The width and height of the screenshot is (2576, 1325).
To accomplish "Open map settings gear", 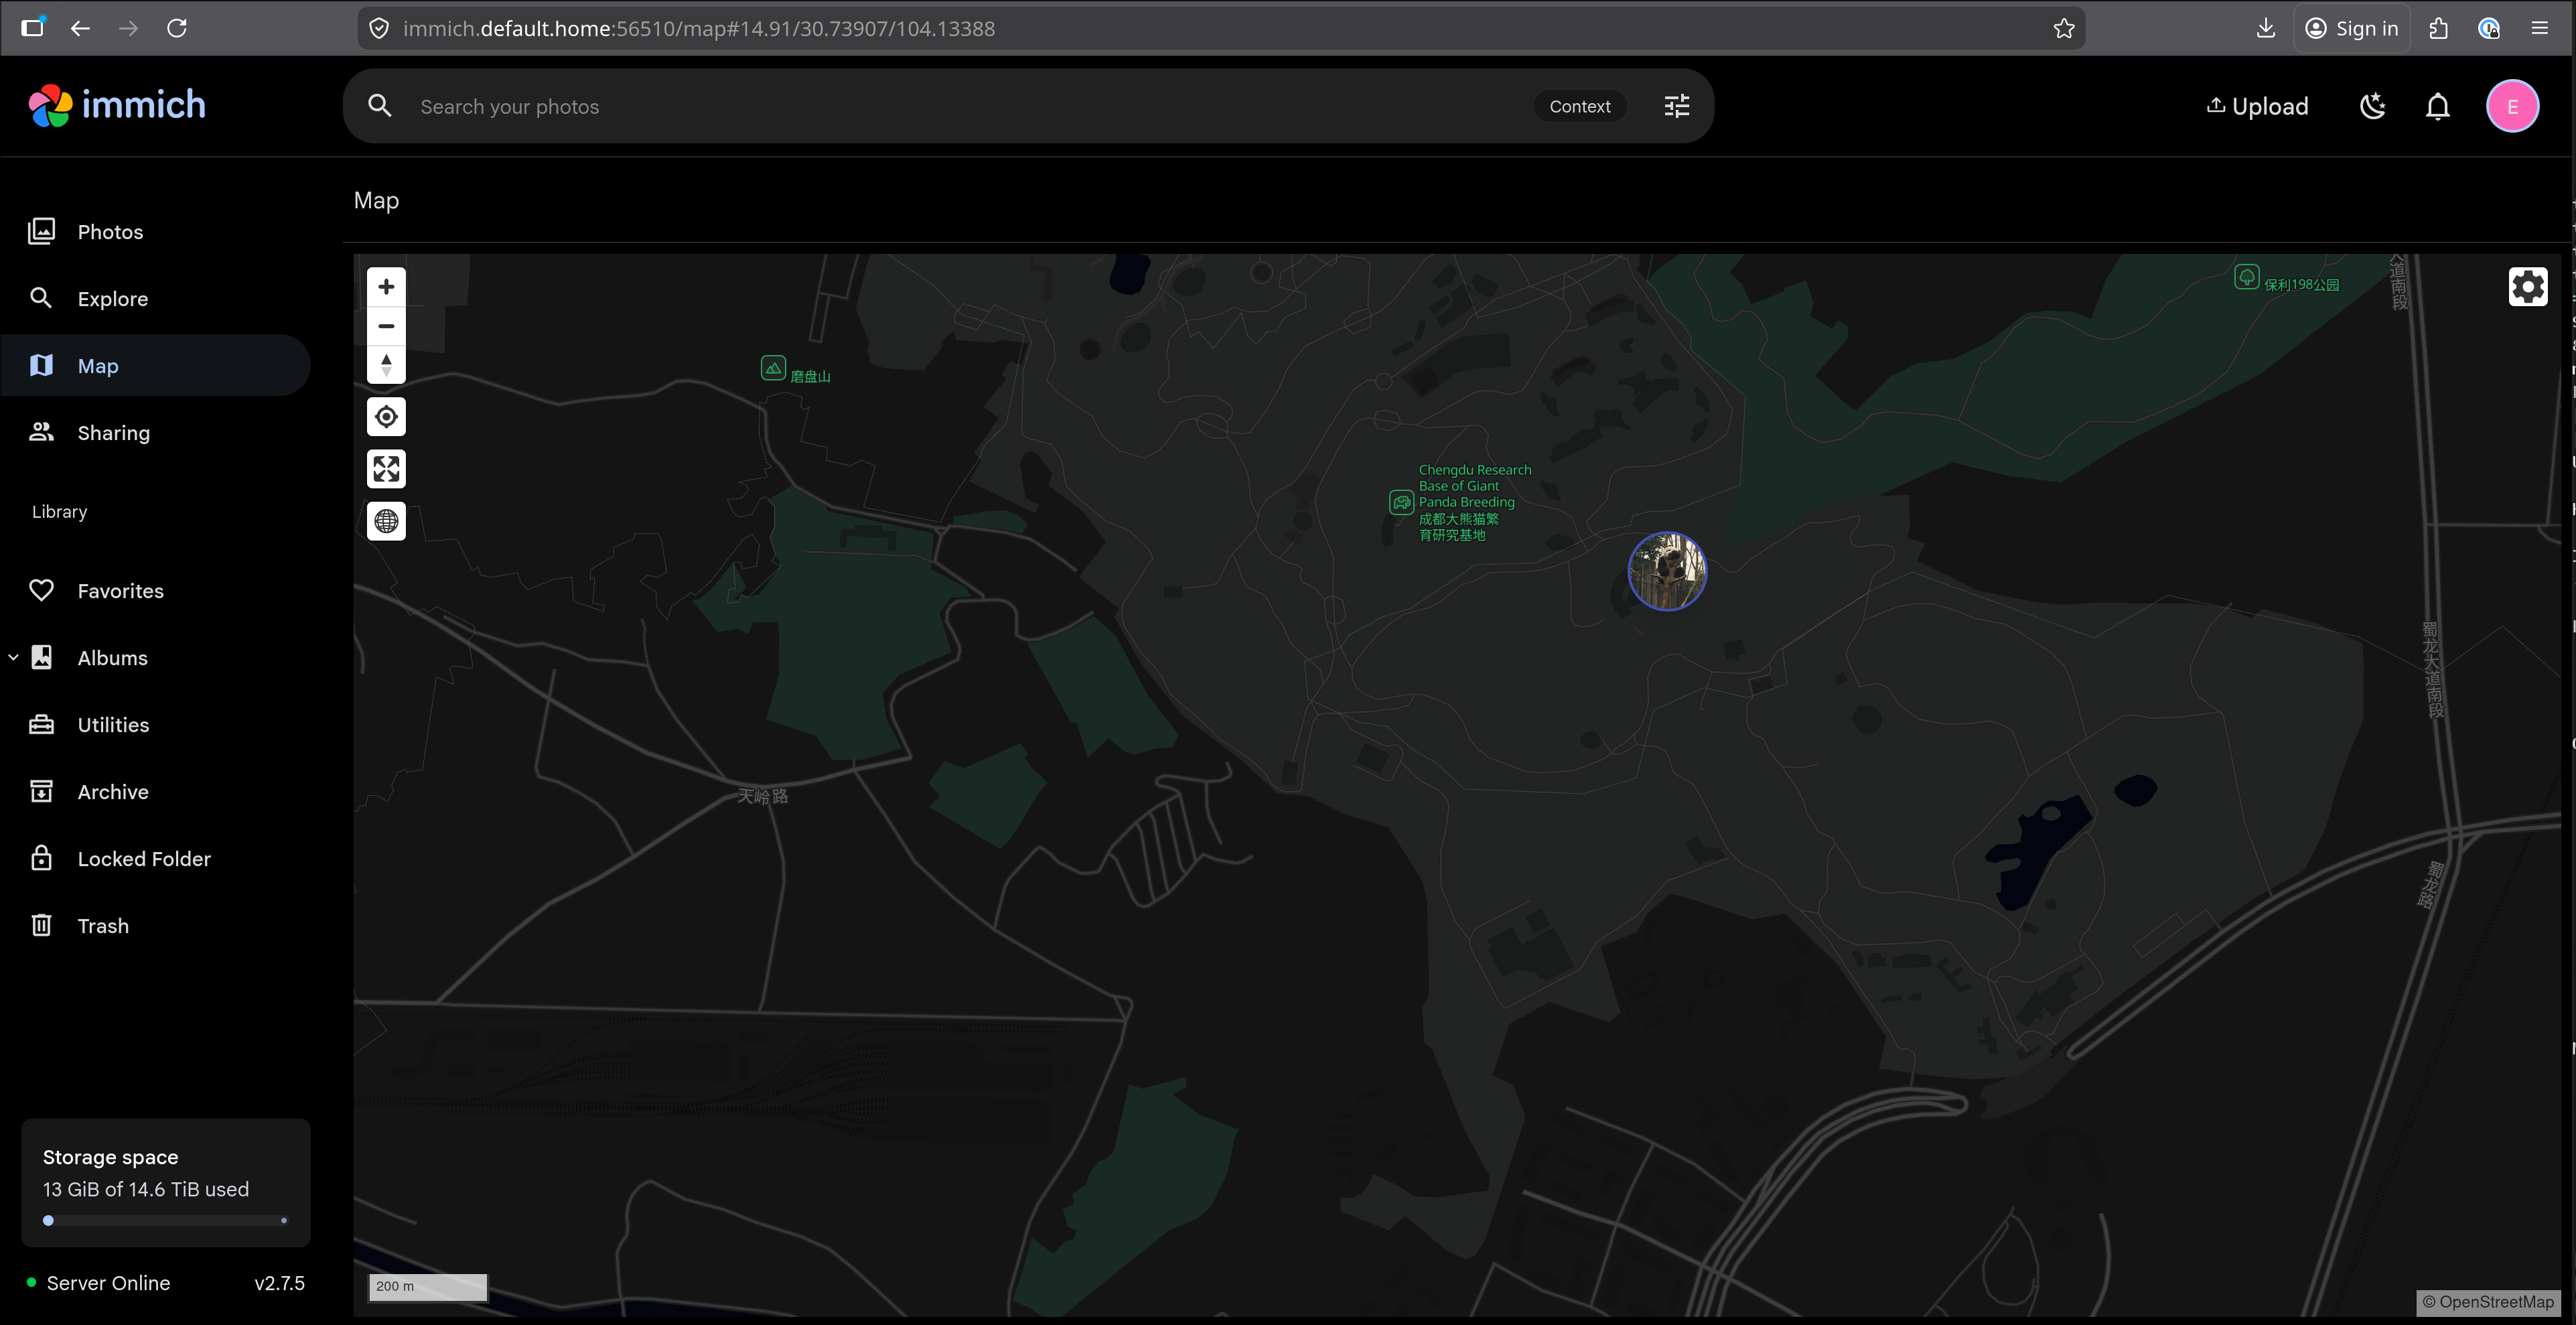I will [2527, 287].
